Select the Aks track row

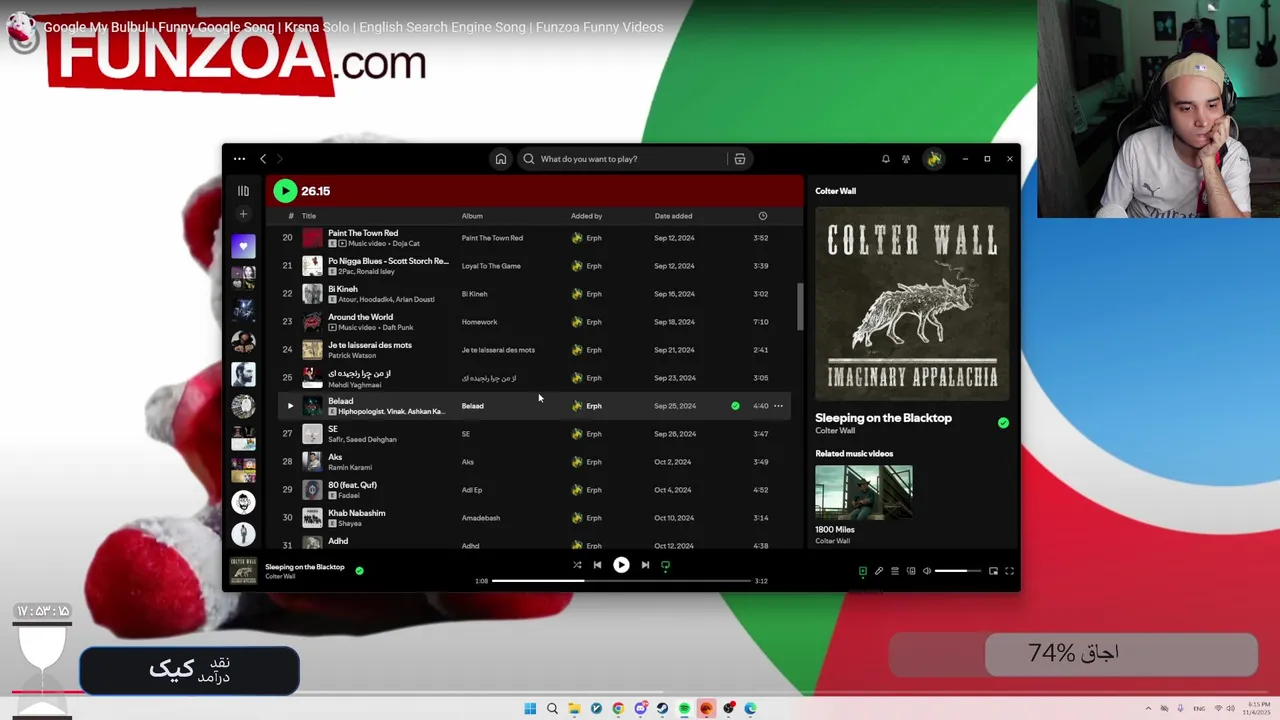[x=533, y=462]
